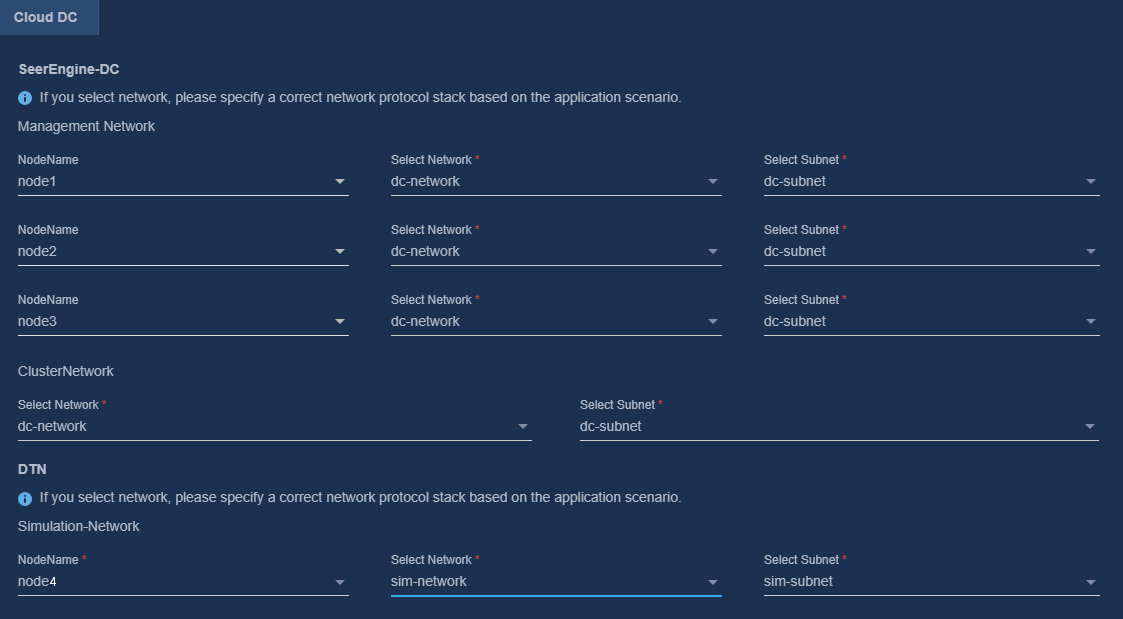Viewport: 1123px width, 619px height.
Task: Open node2 row Select Subnet dropdown
Action: point(931,251)
